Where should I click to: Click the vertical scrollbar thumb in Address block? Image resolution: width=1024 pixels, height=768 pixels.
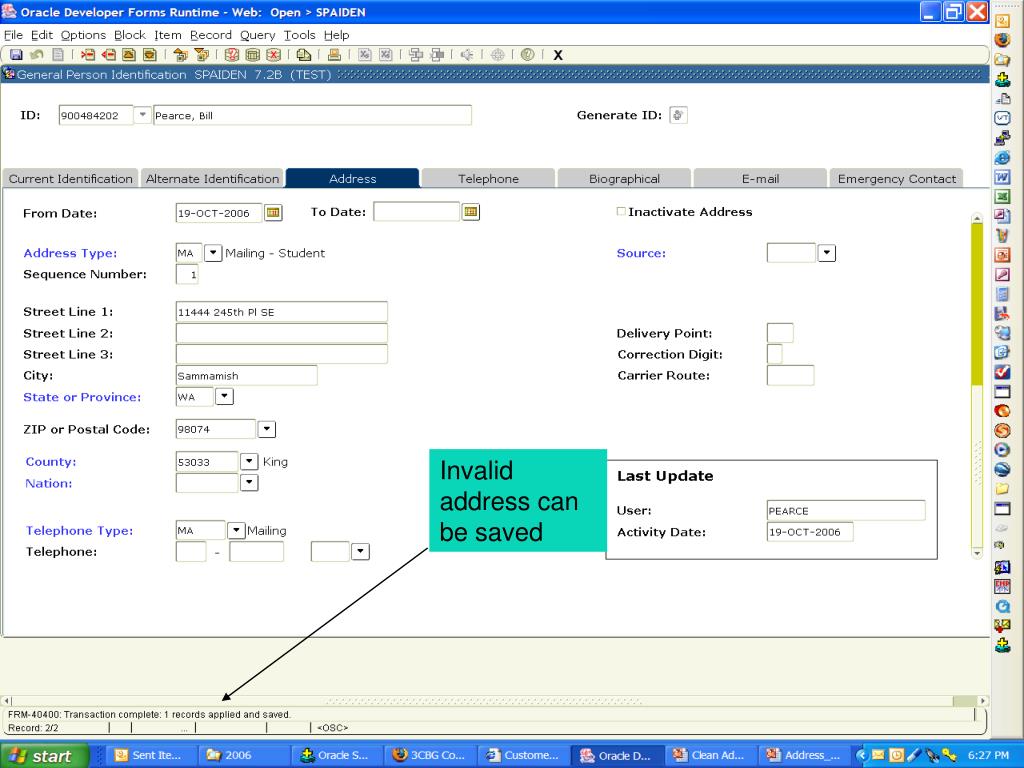(977, 304)
